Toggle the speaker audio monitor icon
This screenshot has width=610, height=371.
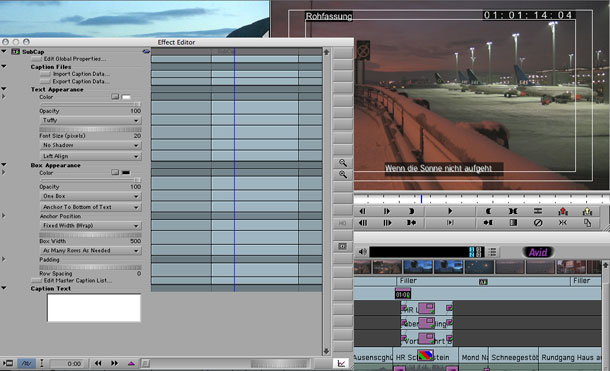(362, 252)
